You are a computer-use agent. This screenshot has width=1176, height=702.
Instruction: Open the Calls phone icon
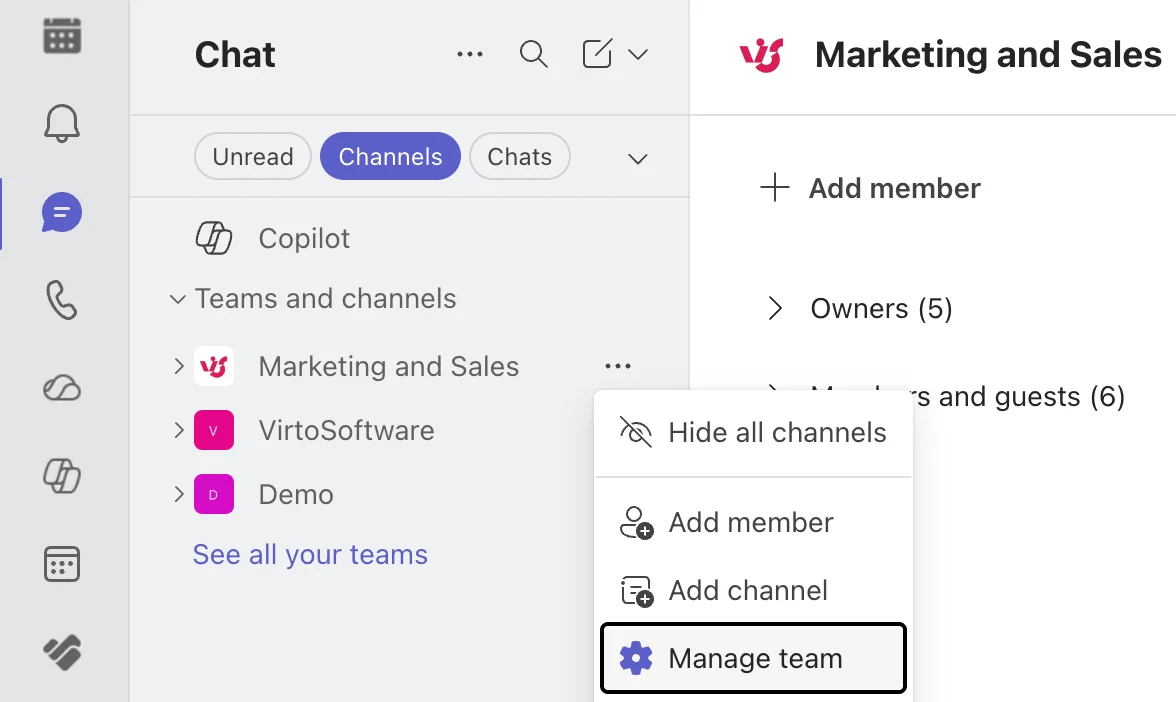click(62, 300)
